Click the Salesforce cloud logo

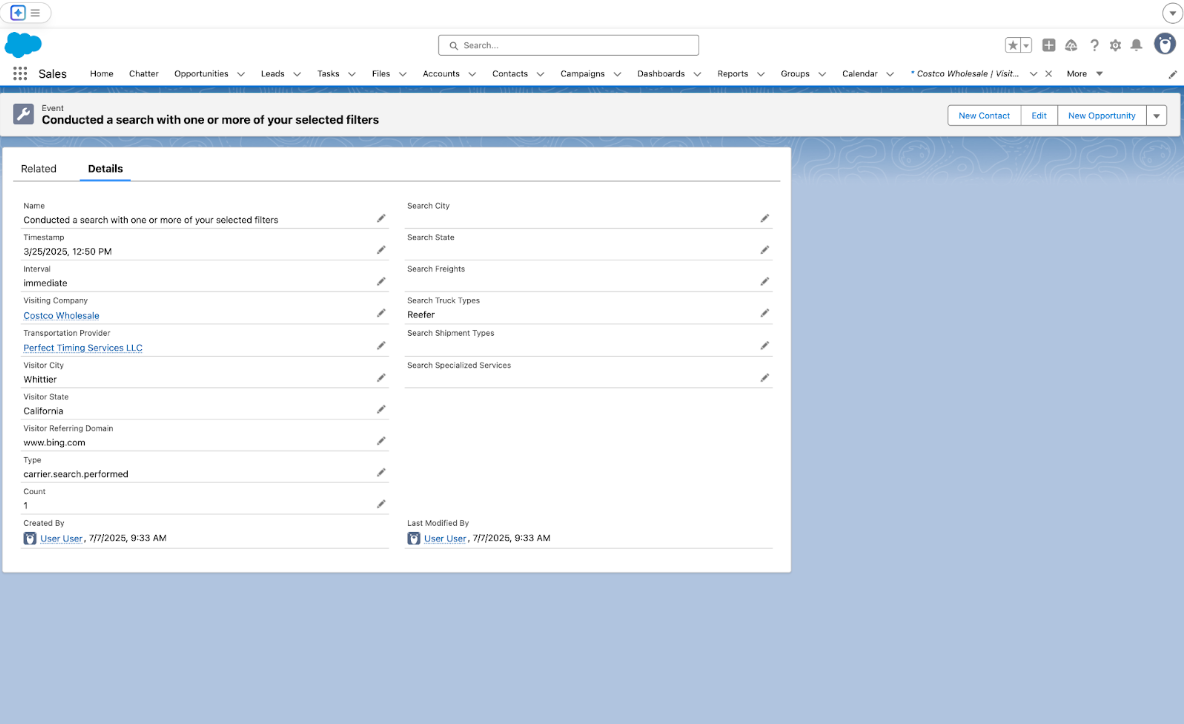23,45
